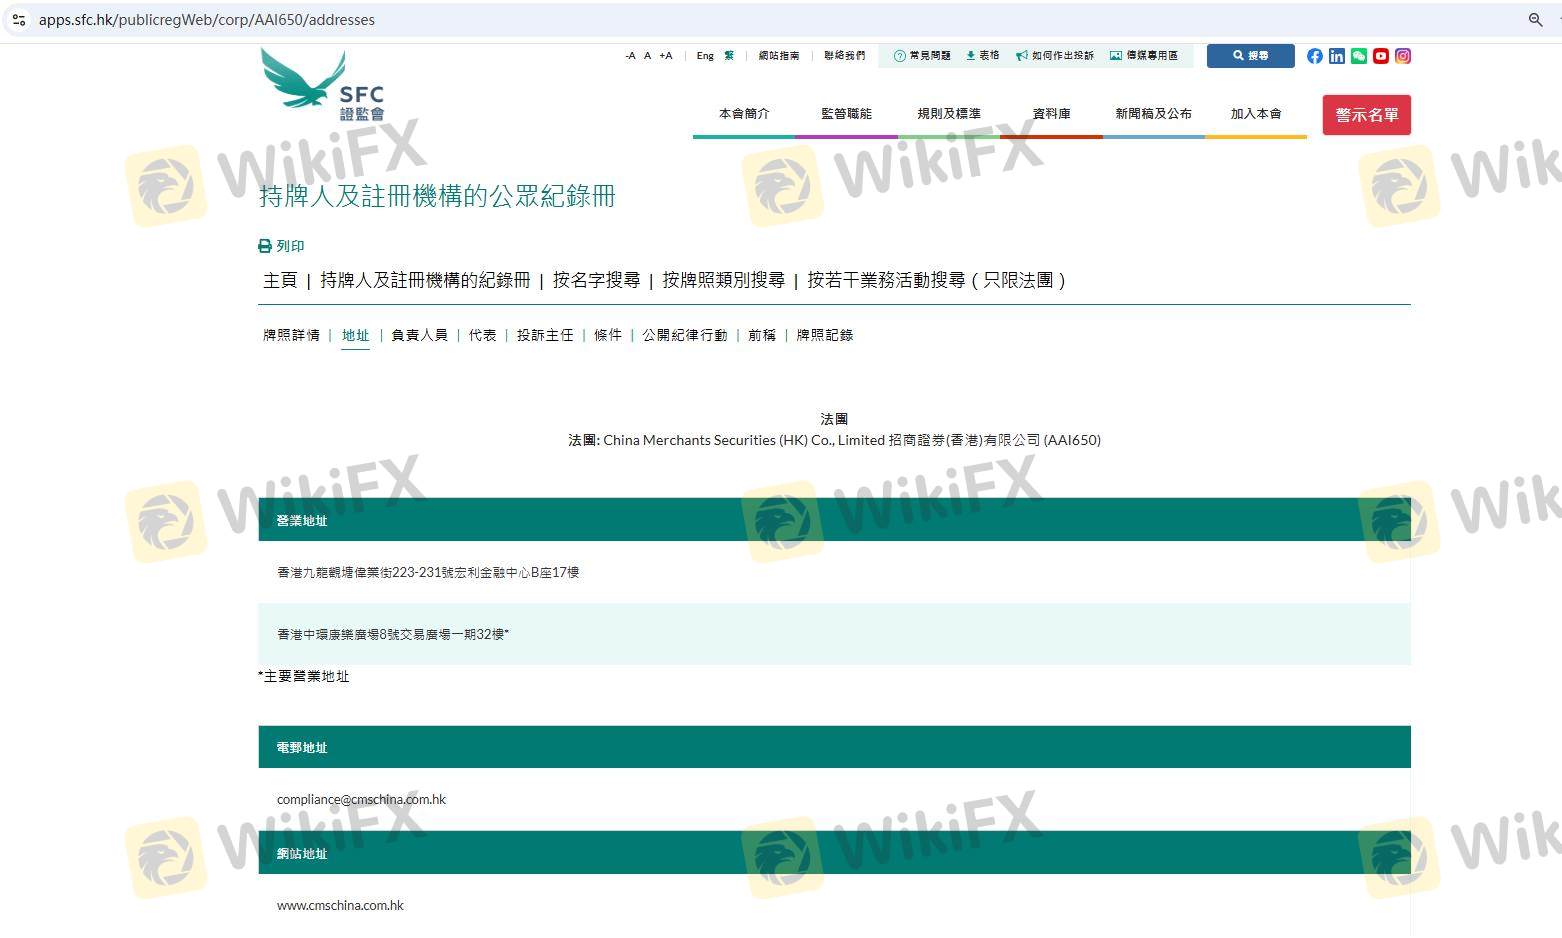Click the browser address bar URL

207,20
